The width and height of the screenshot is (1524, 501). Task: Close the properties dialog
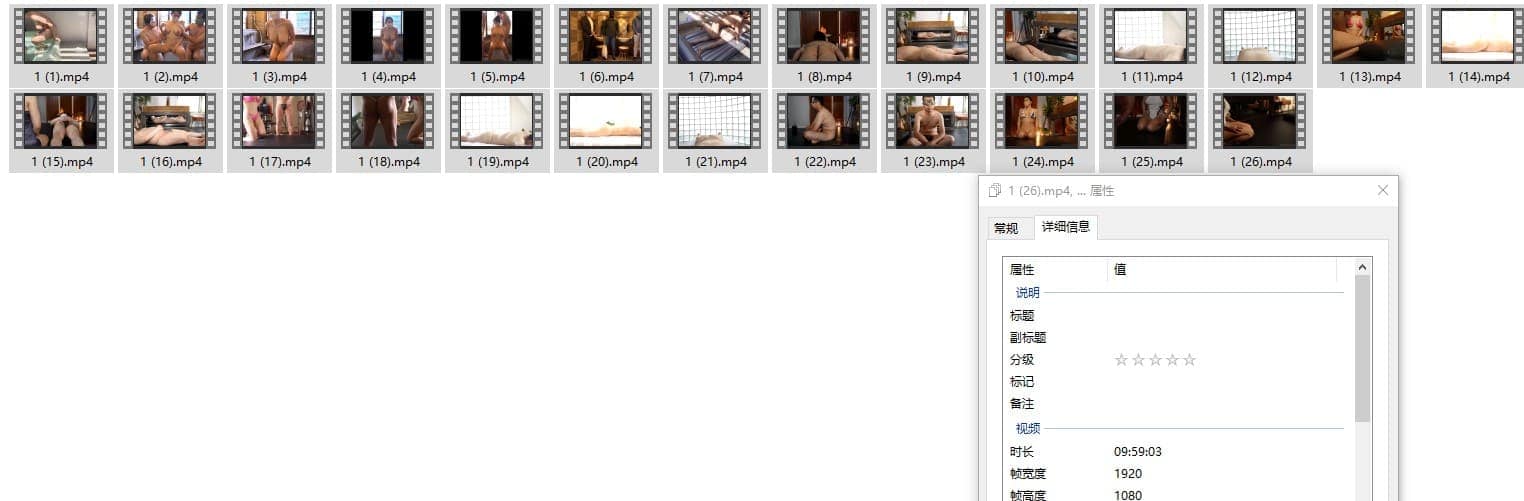pos(1382,190)
